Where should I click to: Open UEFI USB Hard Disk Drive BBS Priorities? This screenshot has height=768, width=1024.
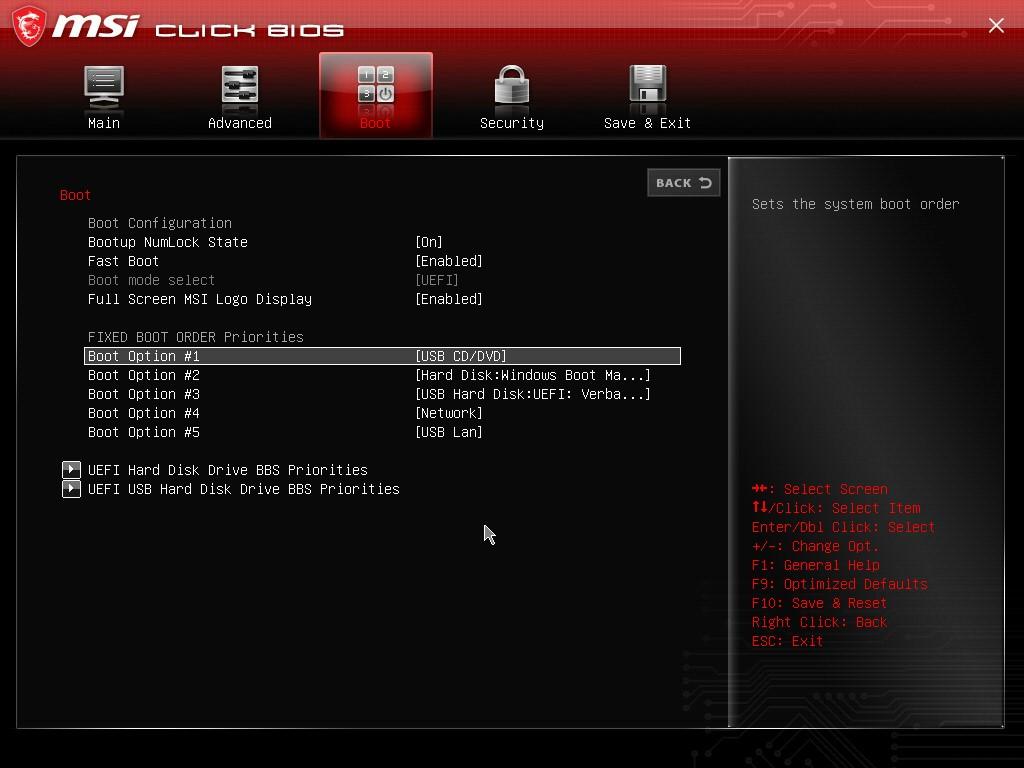pyautogui.click(x=244, y=488)
